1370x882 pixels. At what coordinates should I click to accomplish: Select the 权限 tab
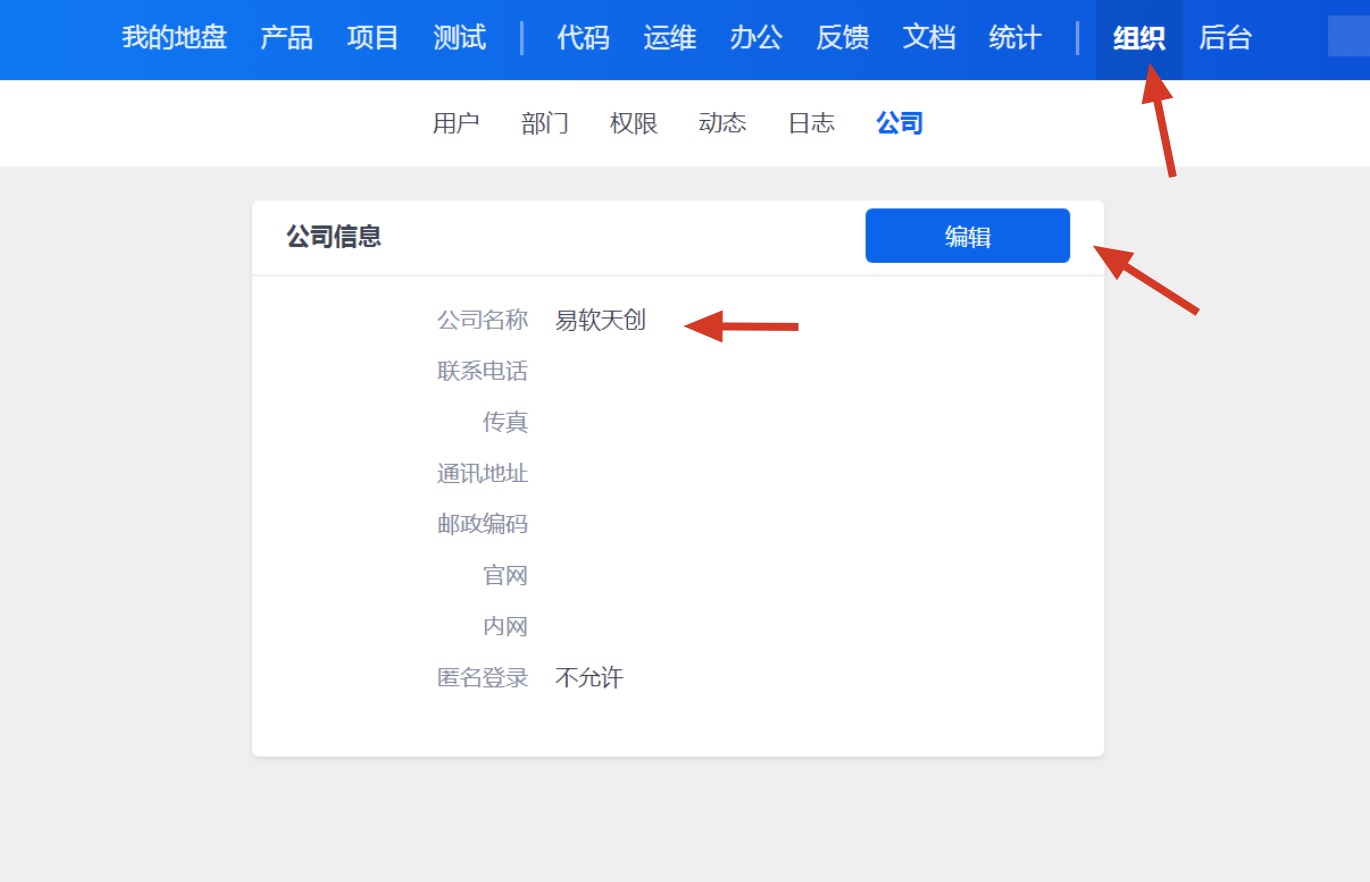634,123
